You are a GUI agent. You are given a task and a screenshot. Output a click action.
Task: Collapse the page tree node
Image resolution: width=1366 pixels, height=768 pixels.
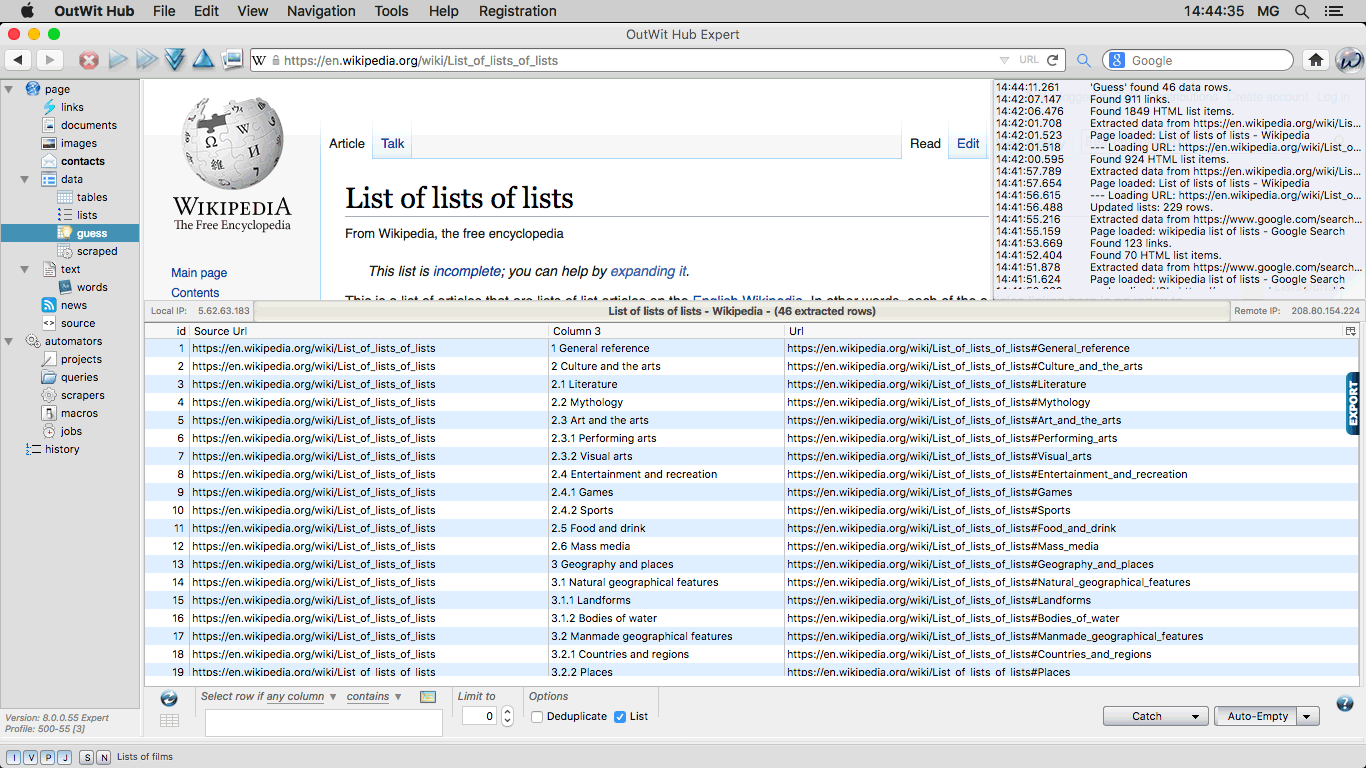point(10,89)
